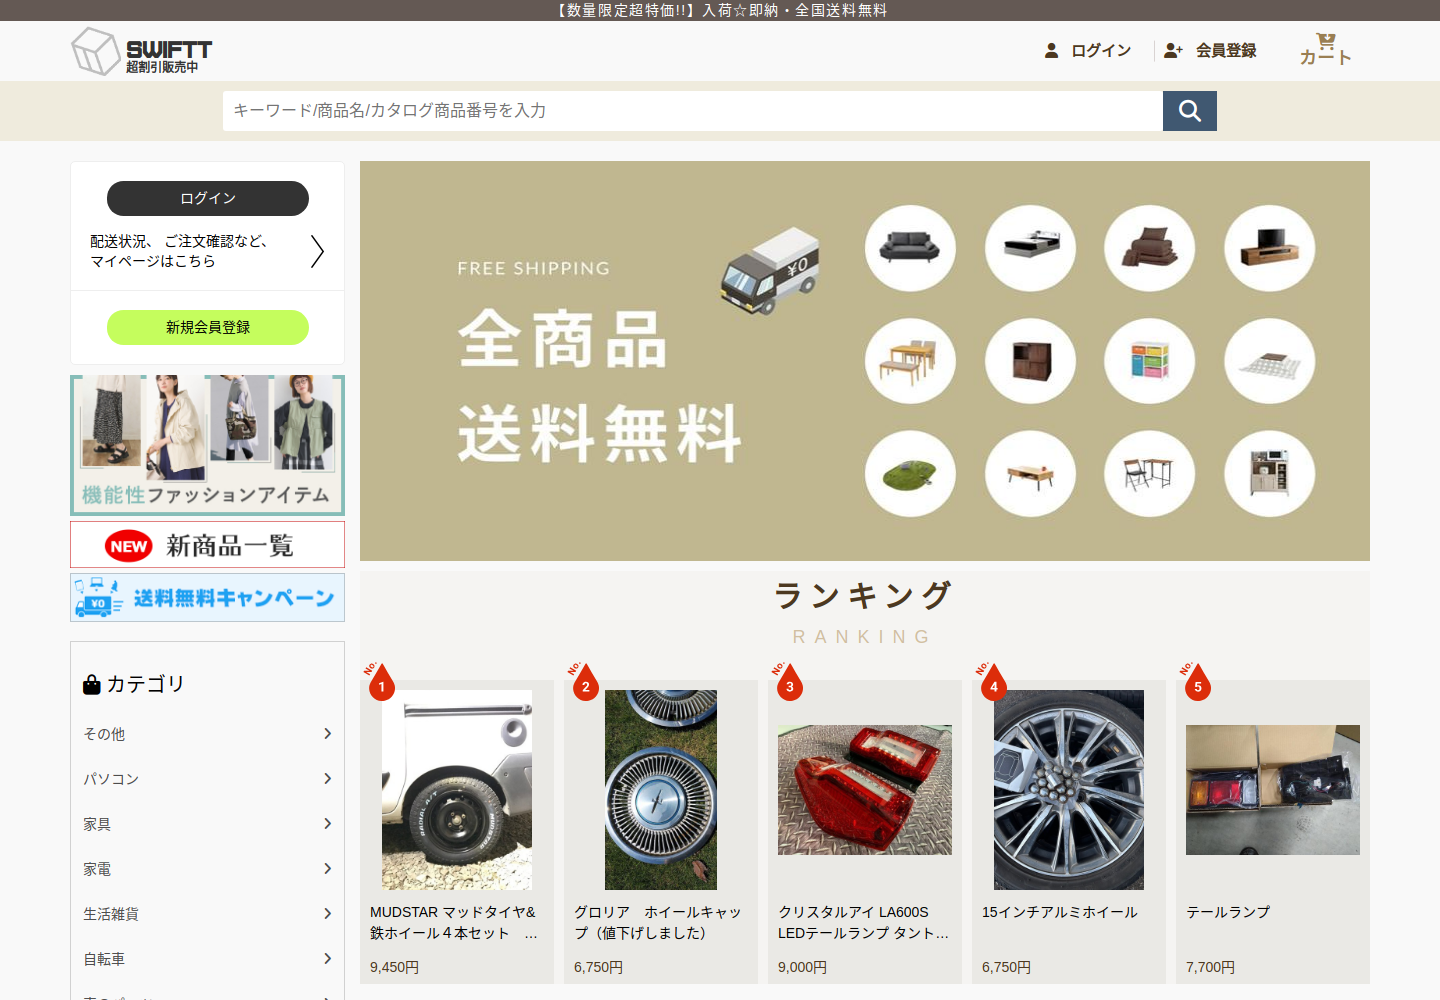
Task: Select the desk and chair circle
Action: click(1150, 474)
